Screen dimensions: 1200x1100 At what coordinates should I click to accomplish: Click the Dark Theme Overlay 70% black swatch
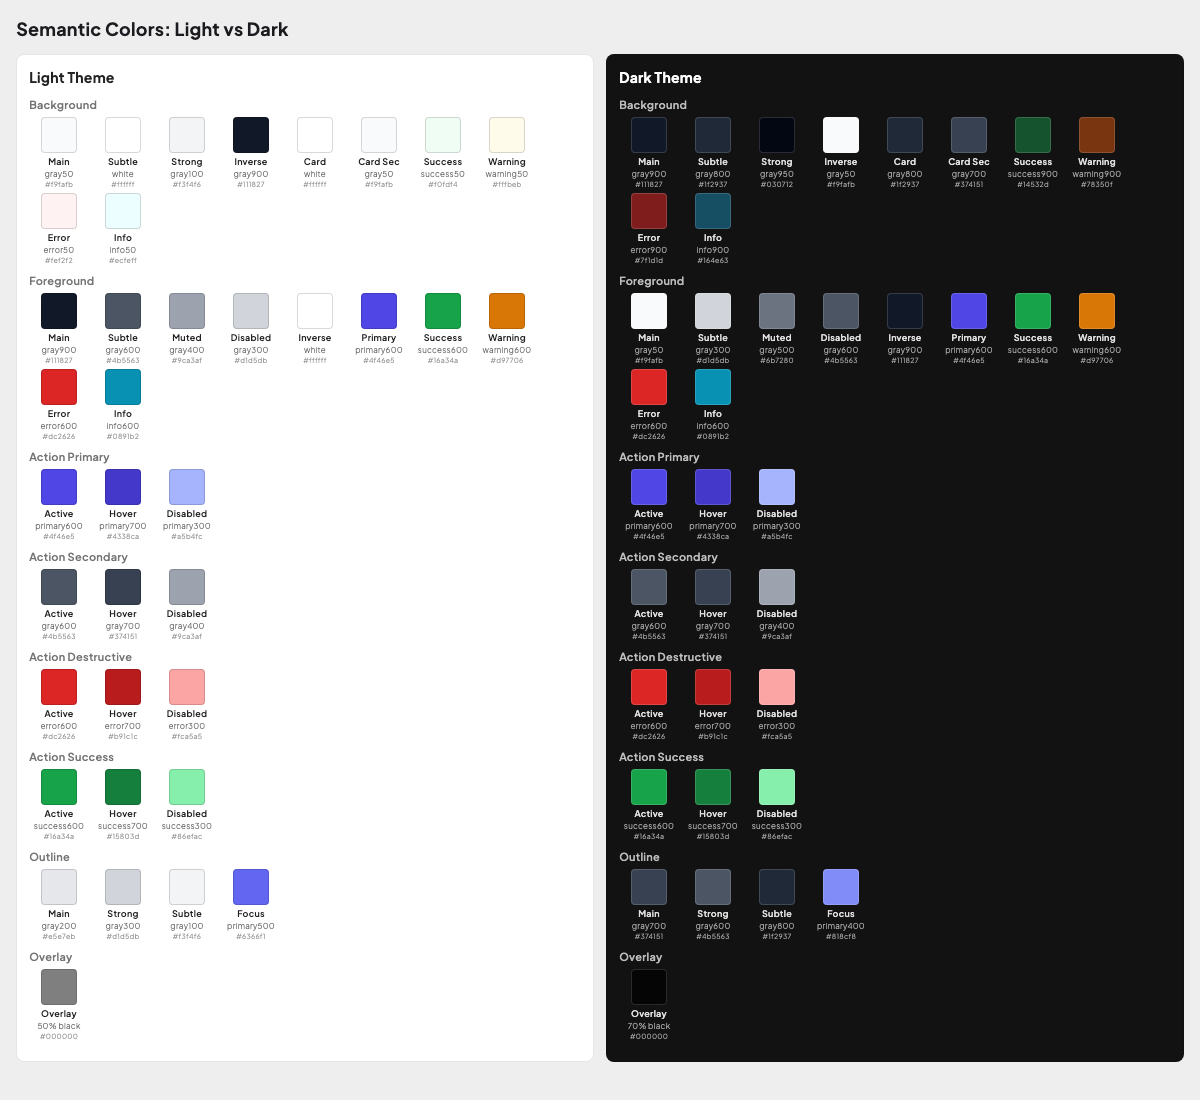[x=648, y=987]
